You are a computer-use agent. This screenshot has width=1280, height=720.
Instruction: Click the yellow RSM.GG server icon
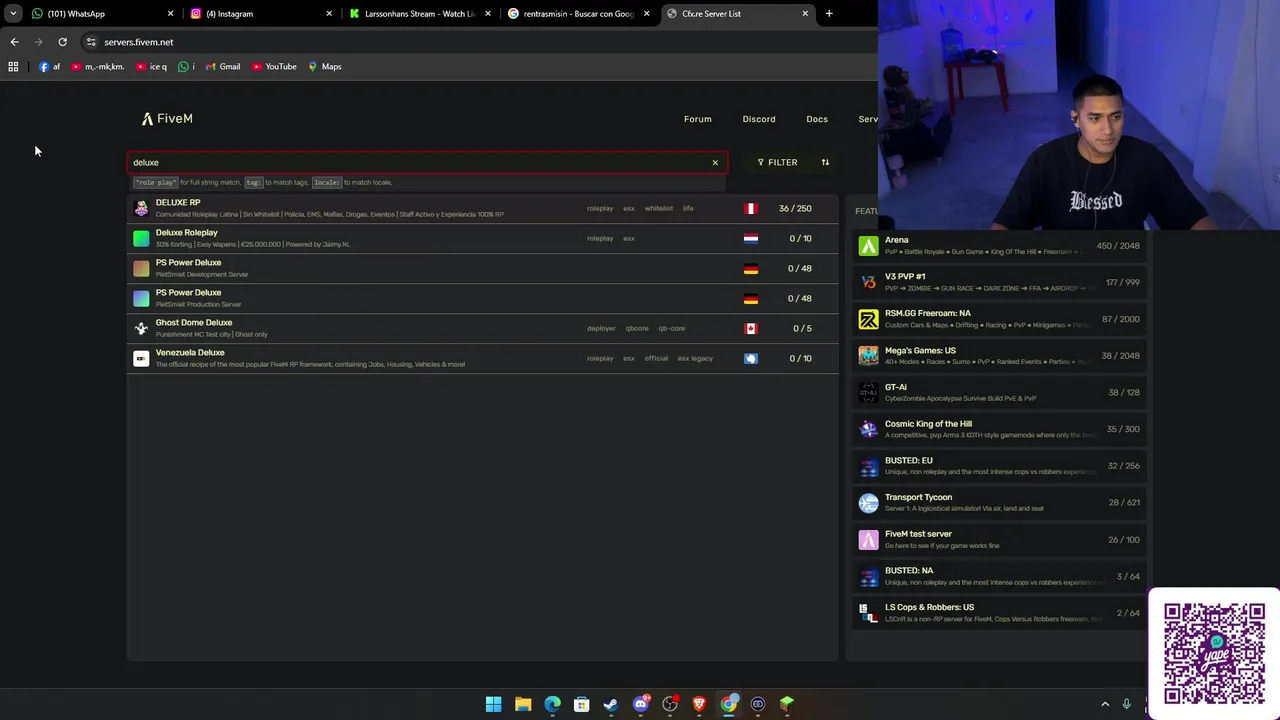tap(868, 319)
